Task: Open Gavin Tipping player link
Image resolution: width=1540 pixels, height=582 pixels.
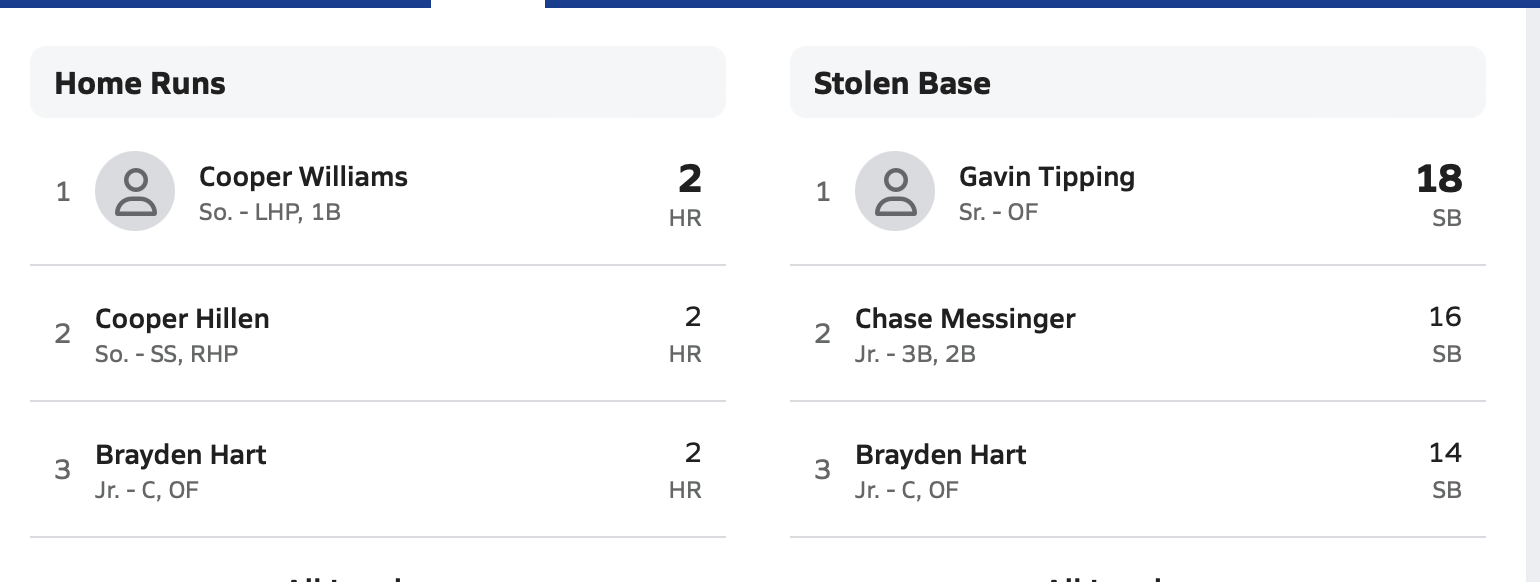Action: coord(1046,177)
